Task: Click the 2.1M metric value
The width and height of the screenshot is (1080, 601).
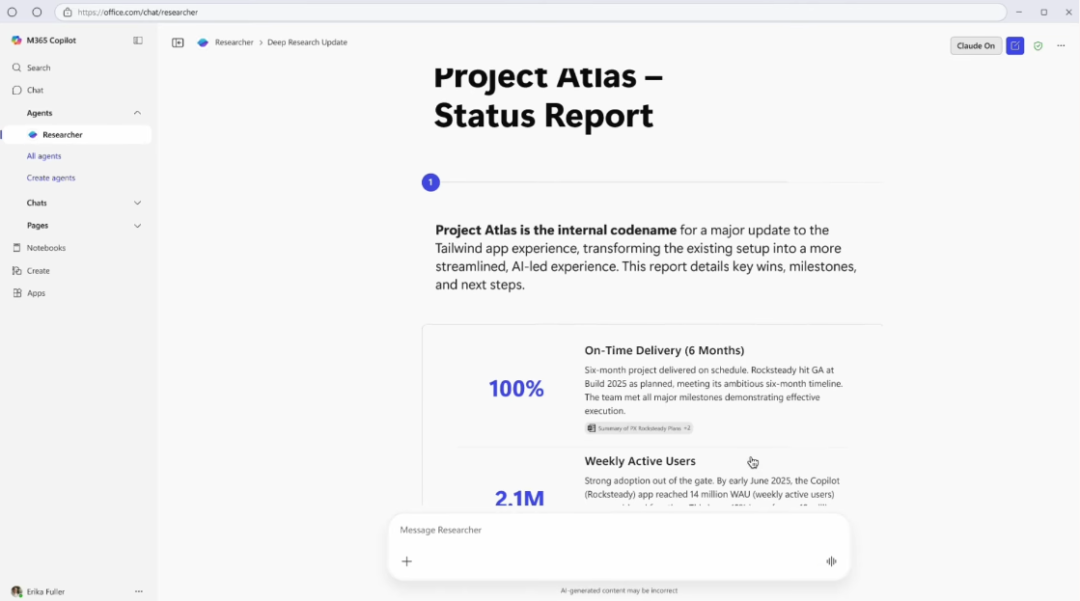Action: pos(519,498)
